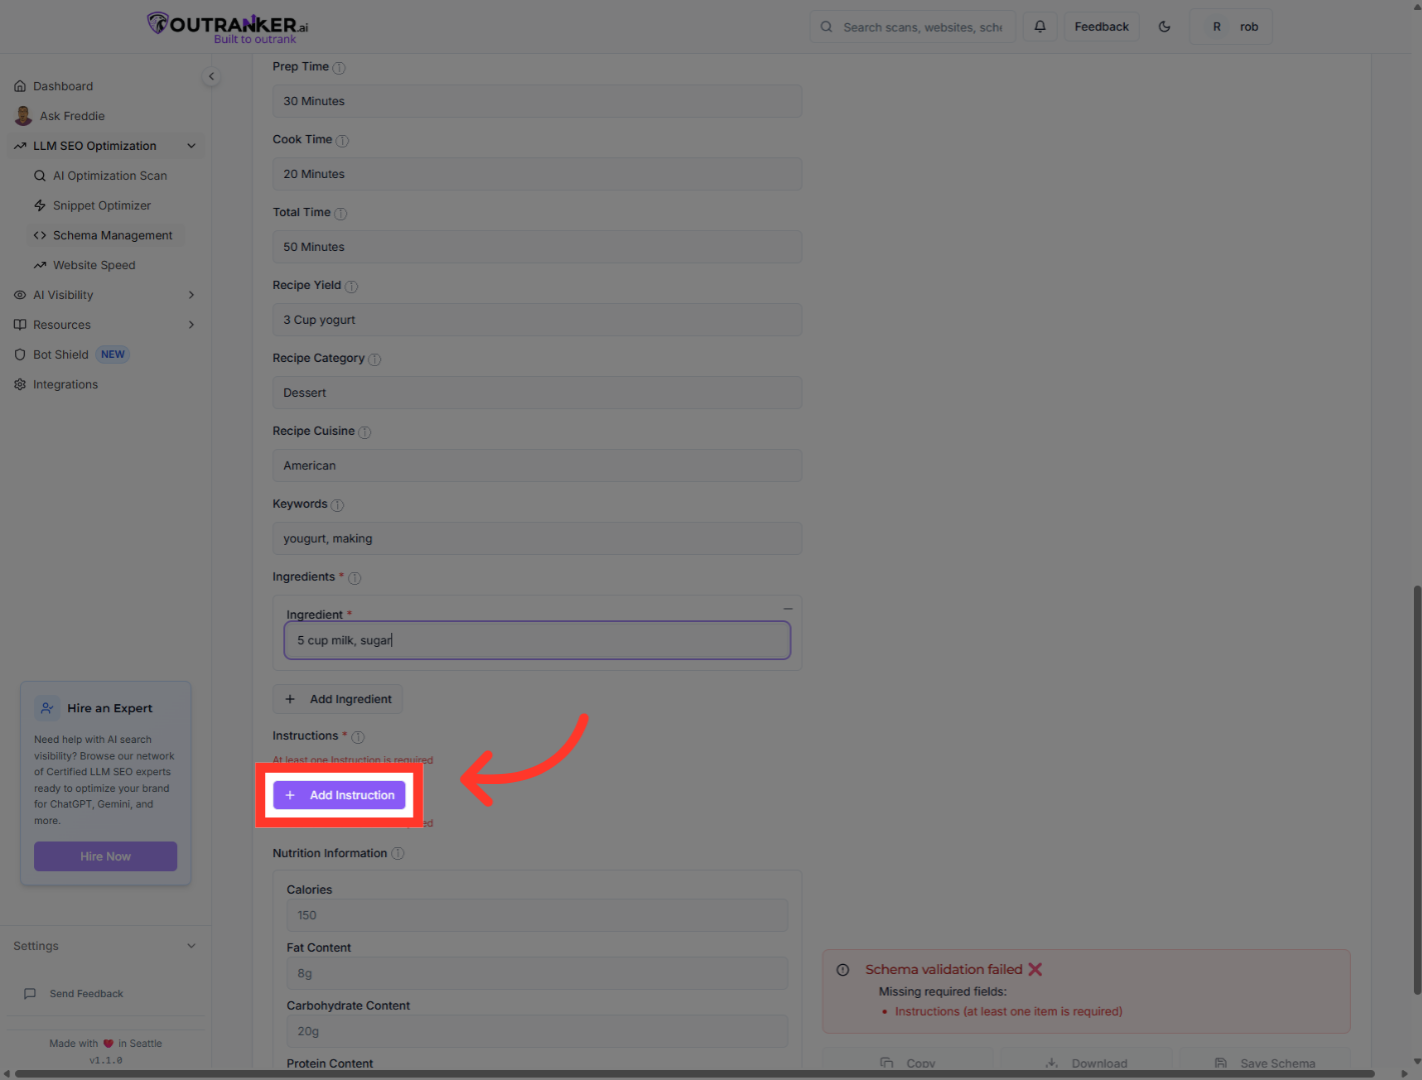Click the Outranker.ai logo
The width and height of the screenshot is (1422, 1080).
225,26
